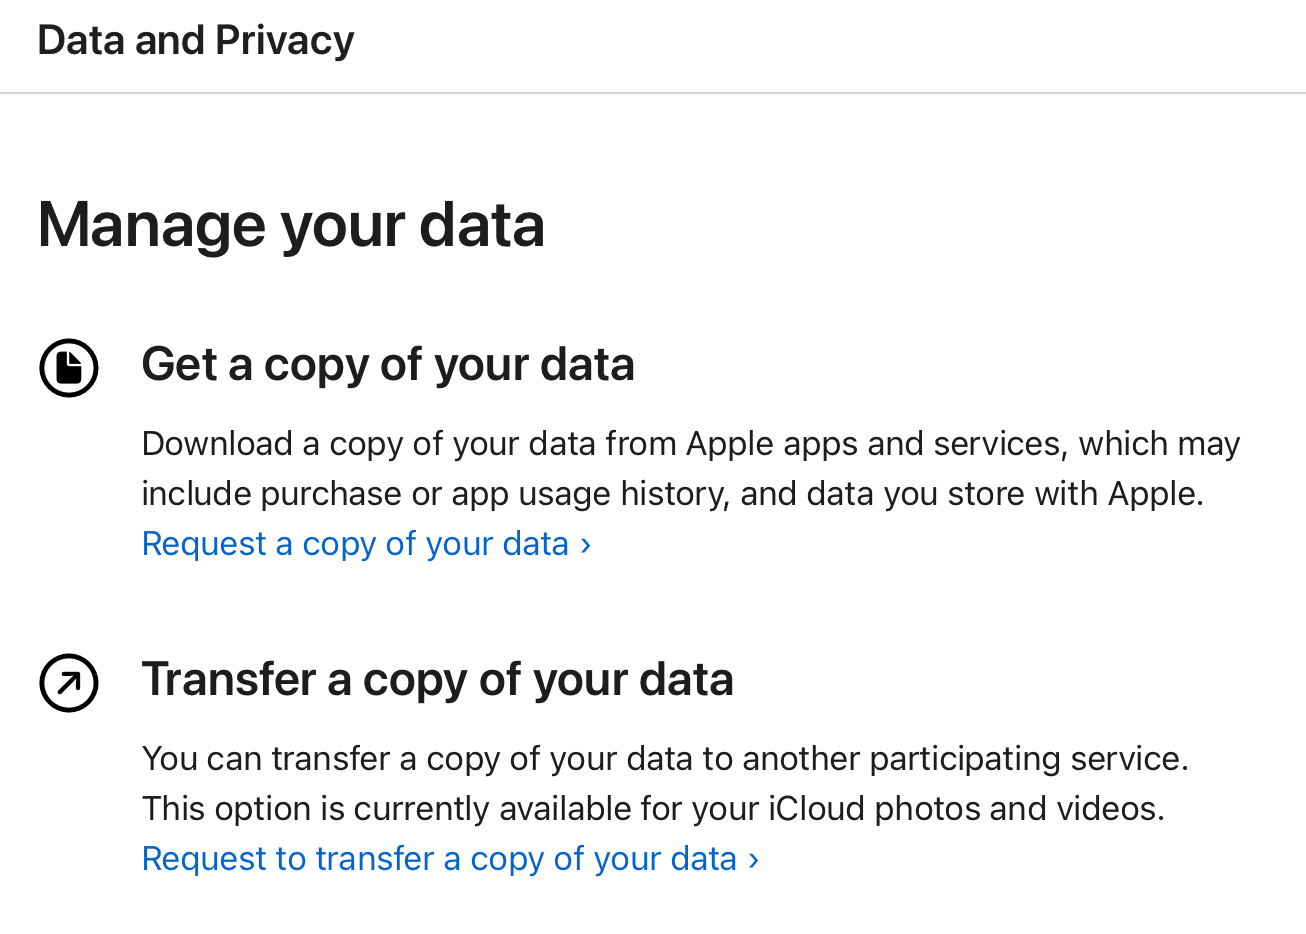Click the Data and Privacy page title
Viewport: 1306px width, 934px height.
click(195, 40)
